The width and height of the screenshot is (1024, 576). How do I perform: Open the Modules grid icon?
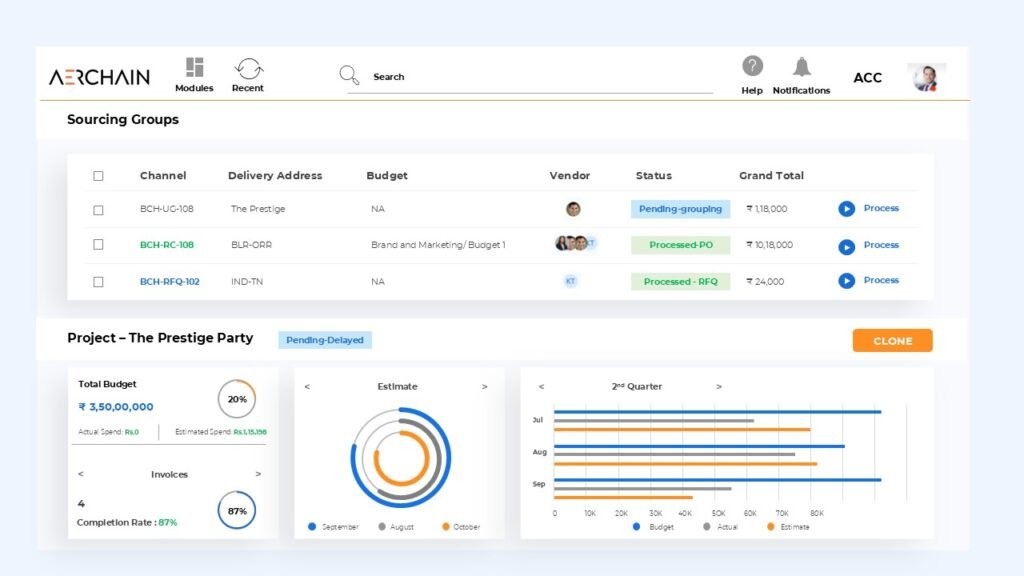click(x=194, y=68)
